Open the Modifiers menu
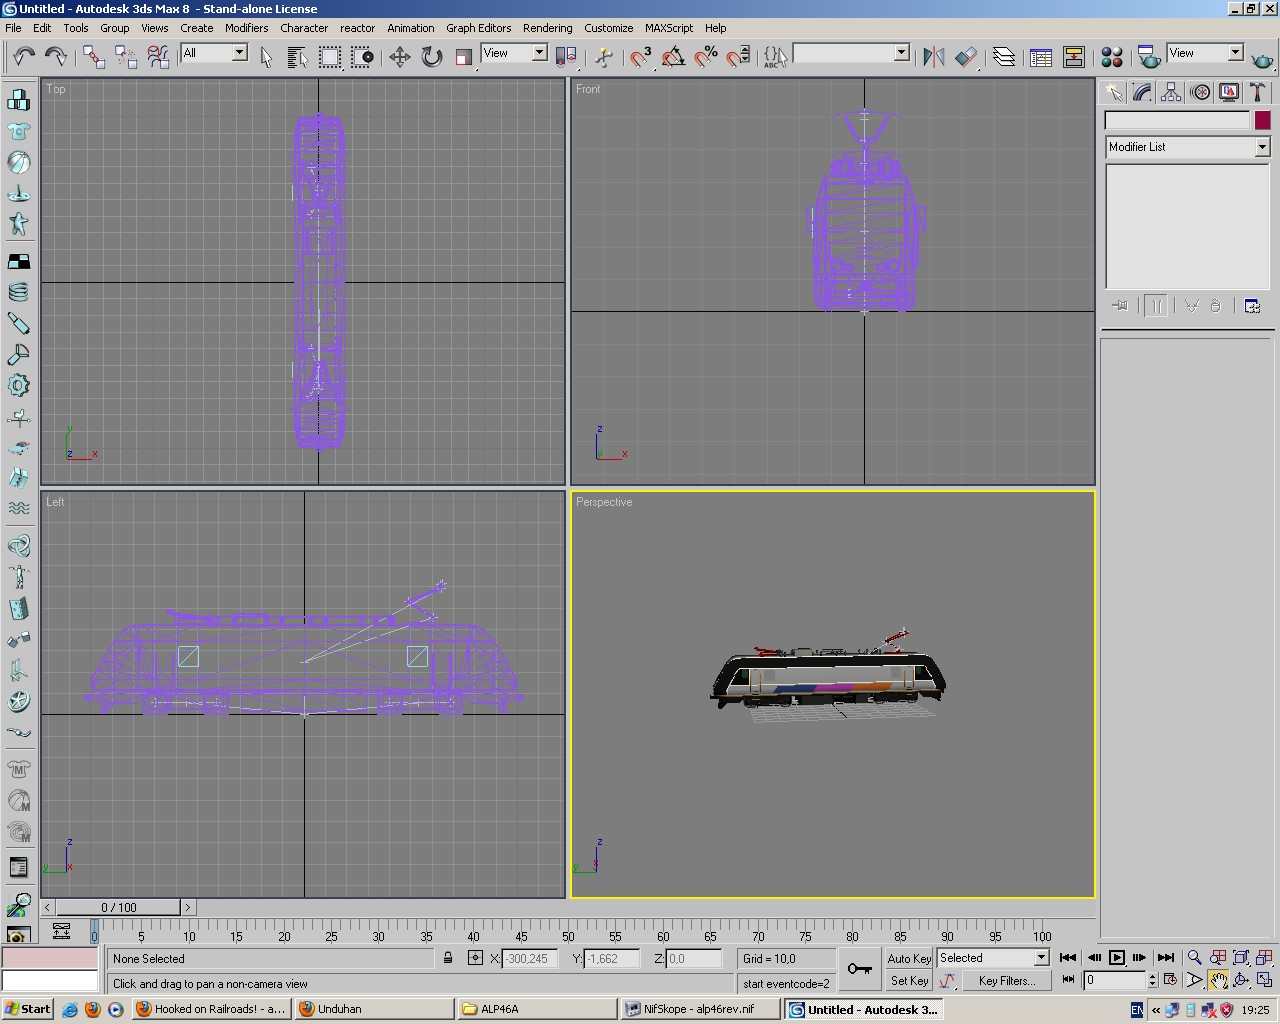This screenshot has height=1024, width=1280. (246, 28)
